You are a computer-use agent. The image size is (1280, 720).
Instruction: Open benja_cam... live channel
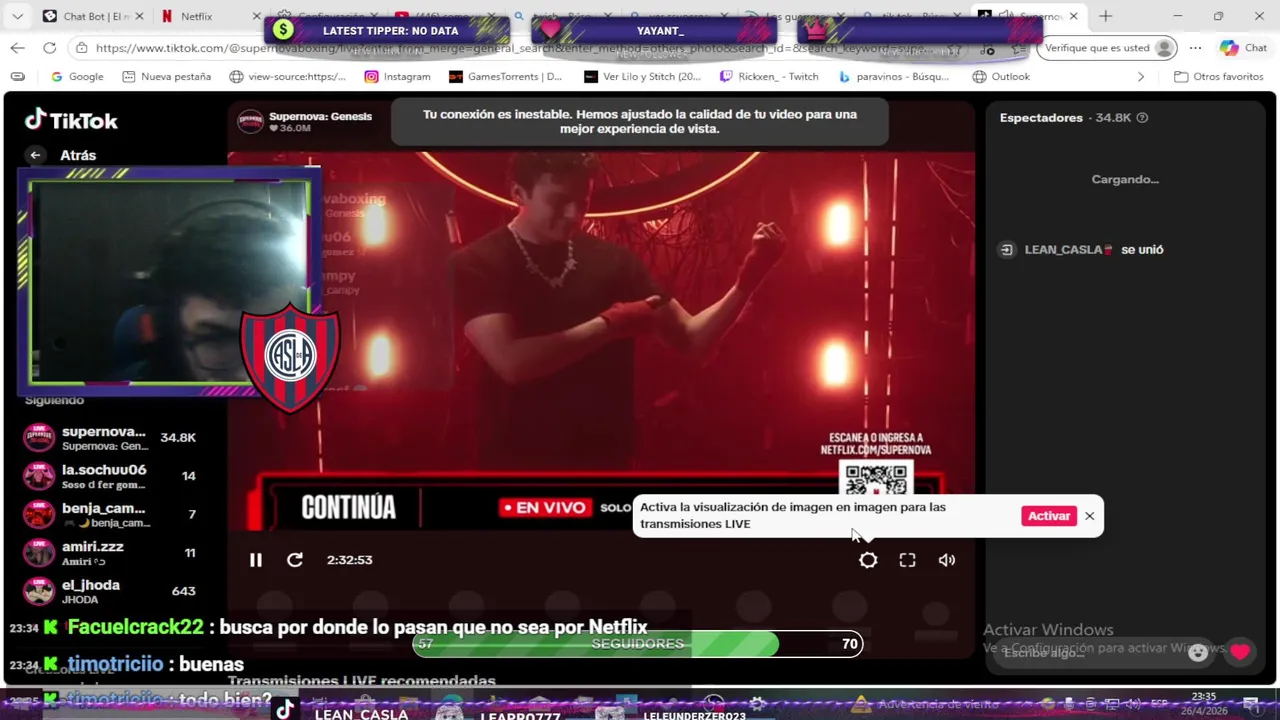tap(110, 514)
